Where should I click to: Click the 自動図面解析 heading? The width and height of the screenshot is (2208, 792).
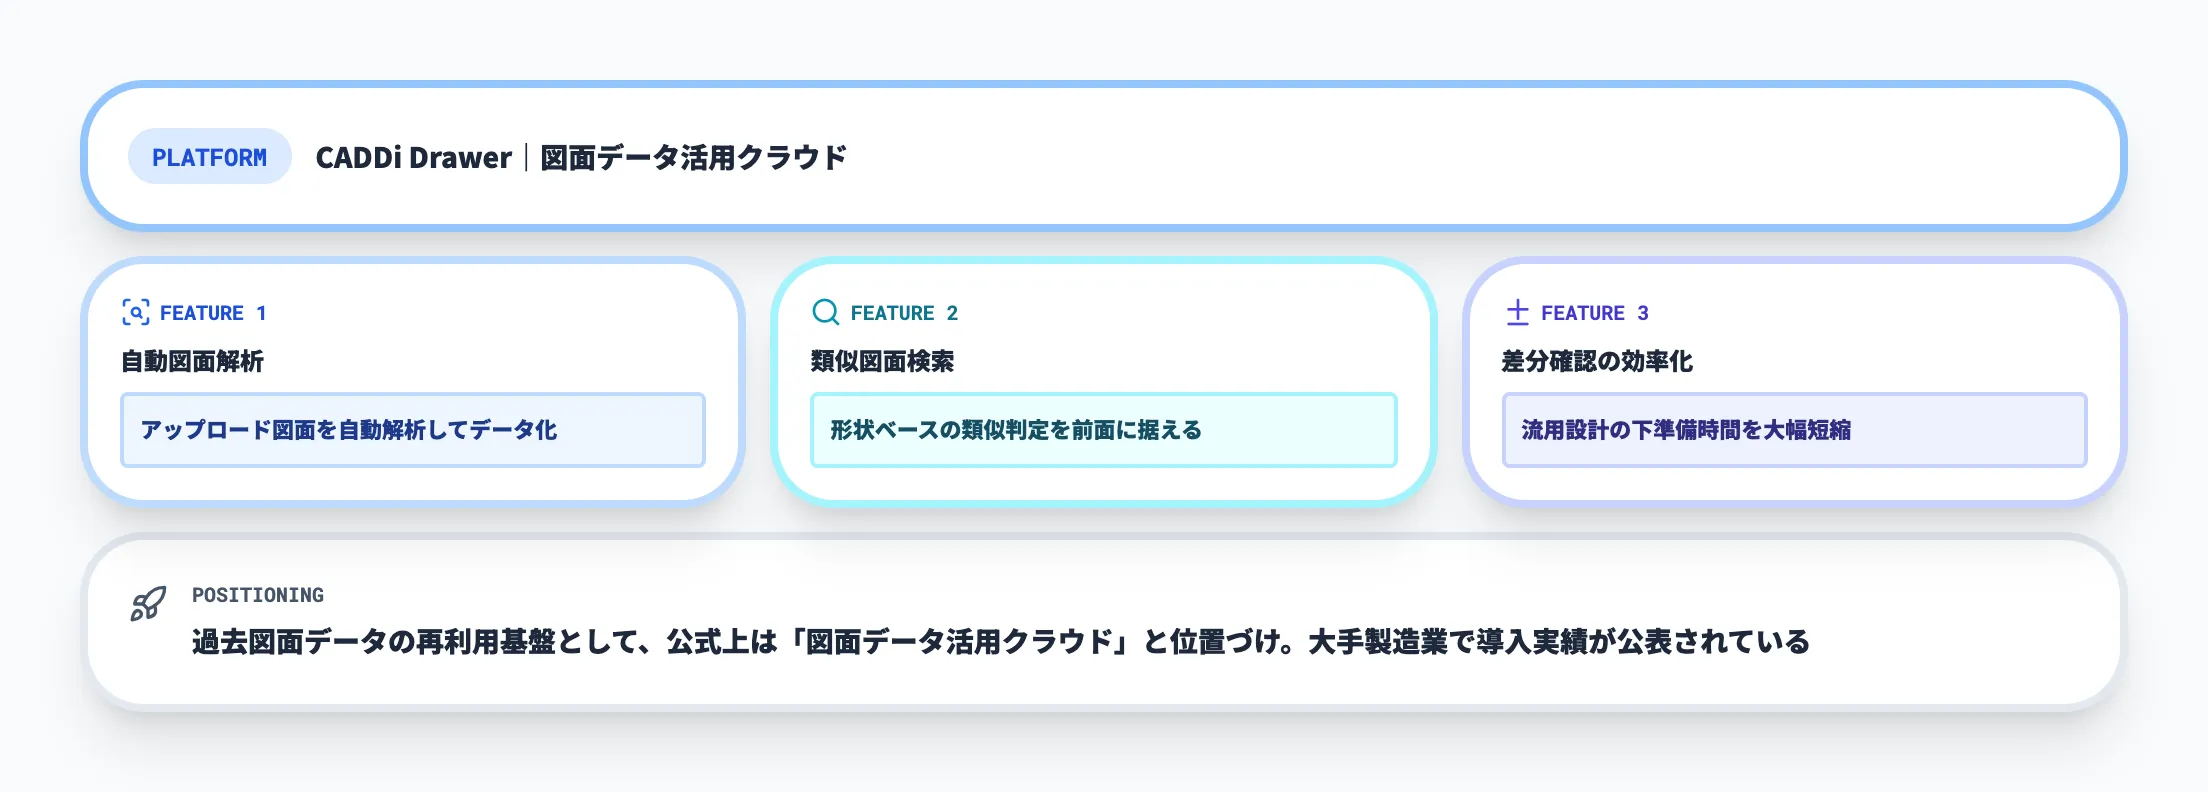[192, 361]
